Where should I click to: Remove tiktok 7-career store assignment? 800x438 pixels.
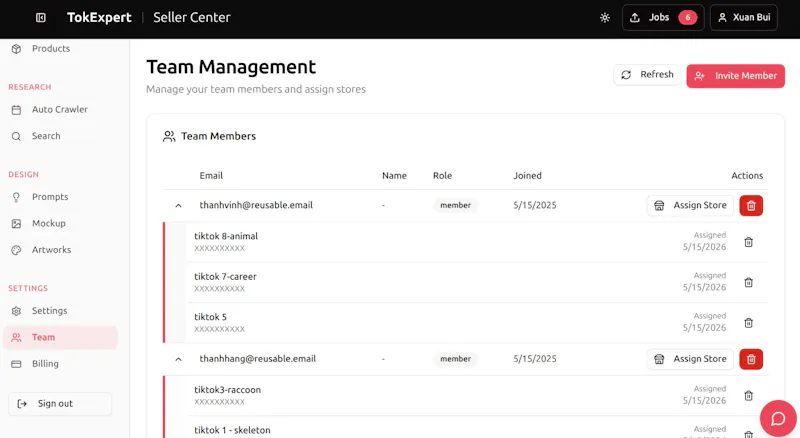[748, 282]
